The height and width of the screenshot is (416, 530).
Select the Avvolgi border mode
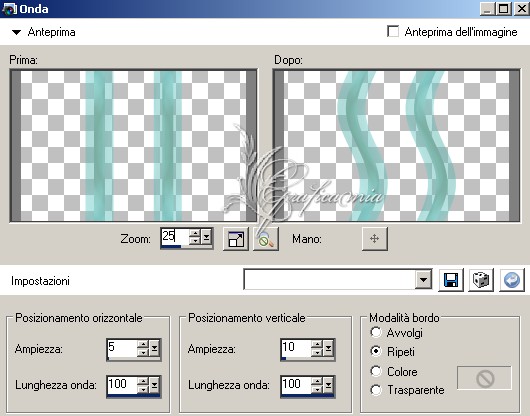[x=376, y=333]
